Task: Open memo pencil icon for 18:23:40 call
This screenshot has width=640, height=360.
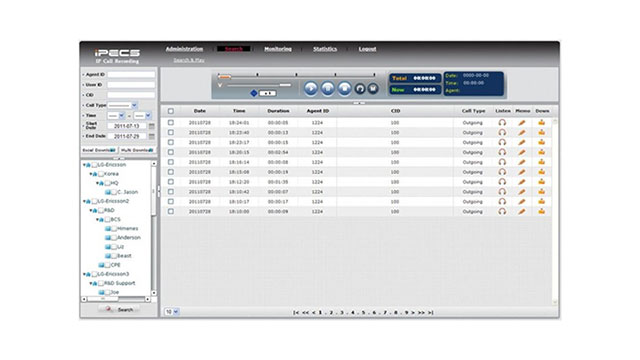Action: tap(522, 133)
